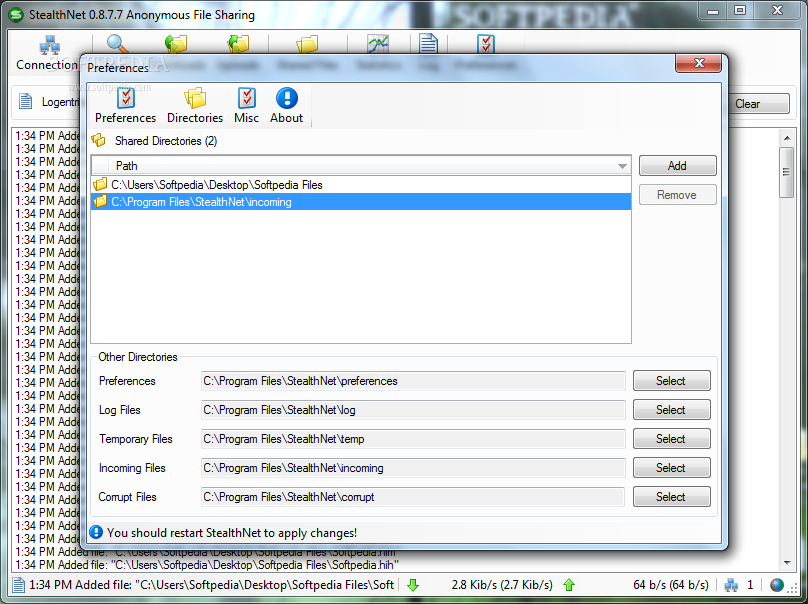Open Statistics chart icon in toolbar

point(378,44)
